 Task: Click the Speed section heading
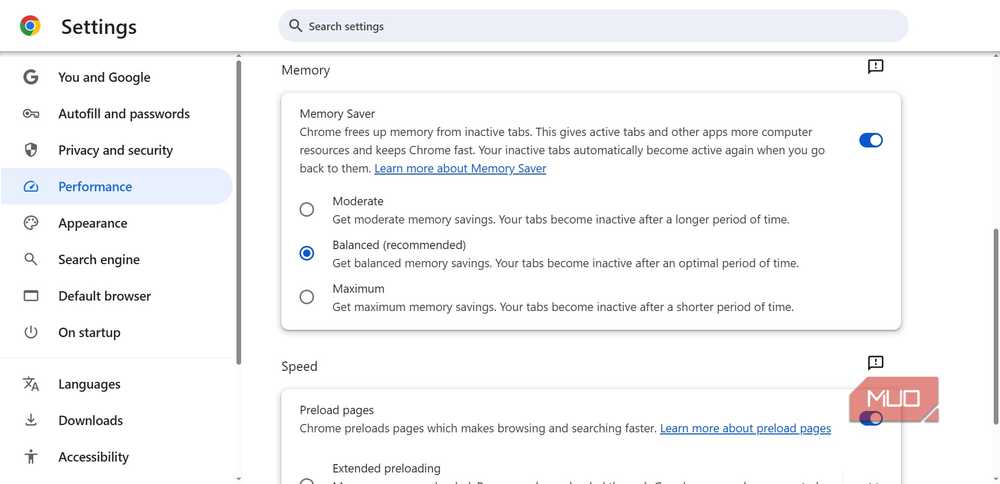click(299, 367)
